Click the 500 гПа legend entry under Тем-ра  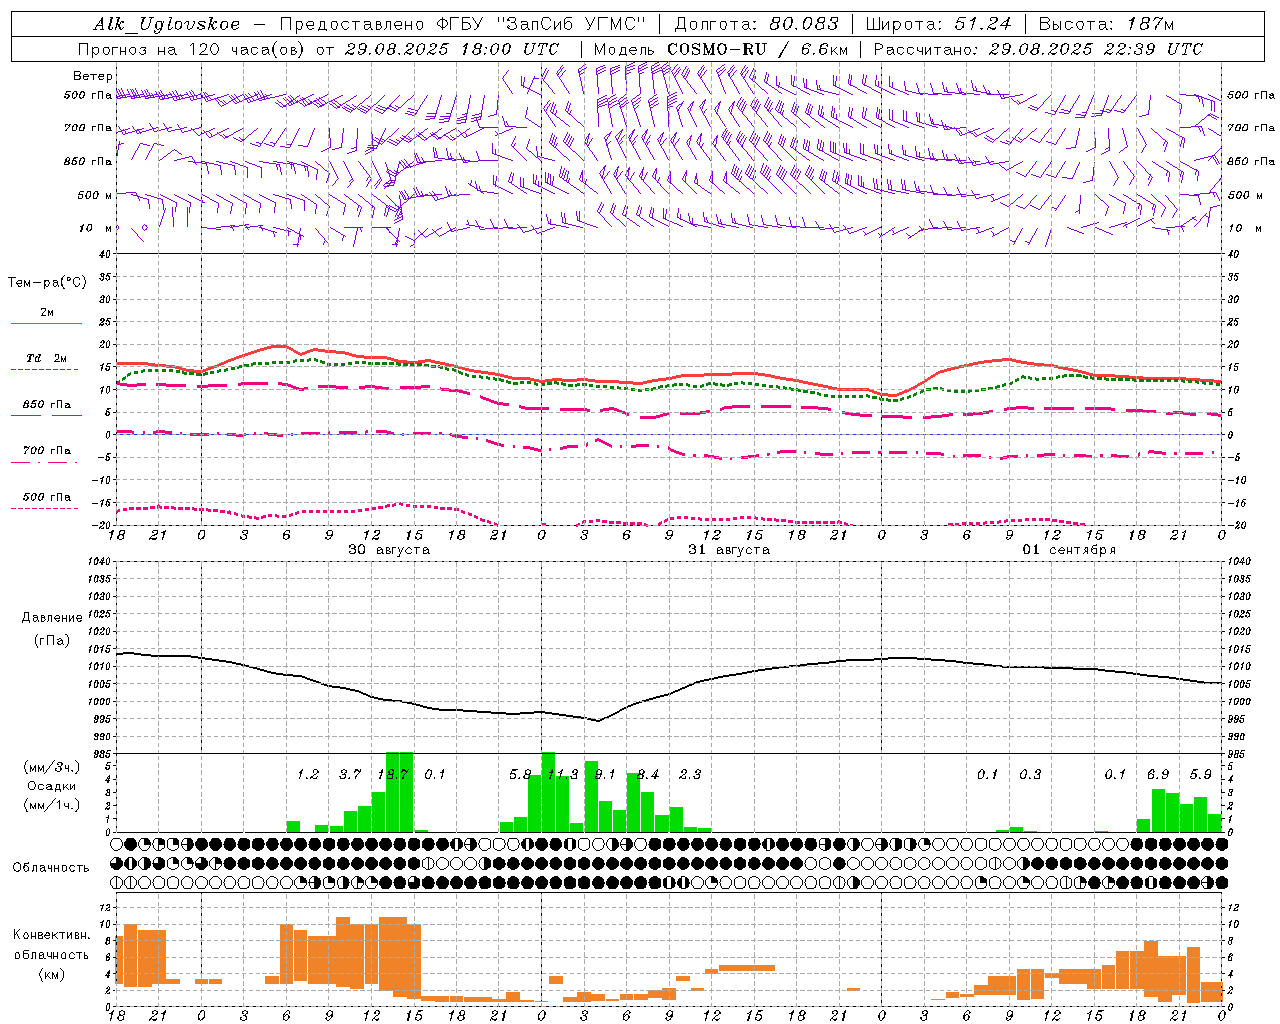tap(47, 497)
